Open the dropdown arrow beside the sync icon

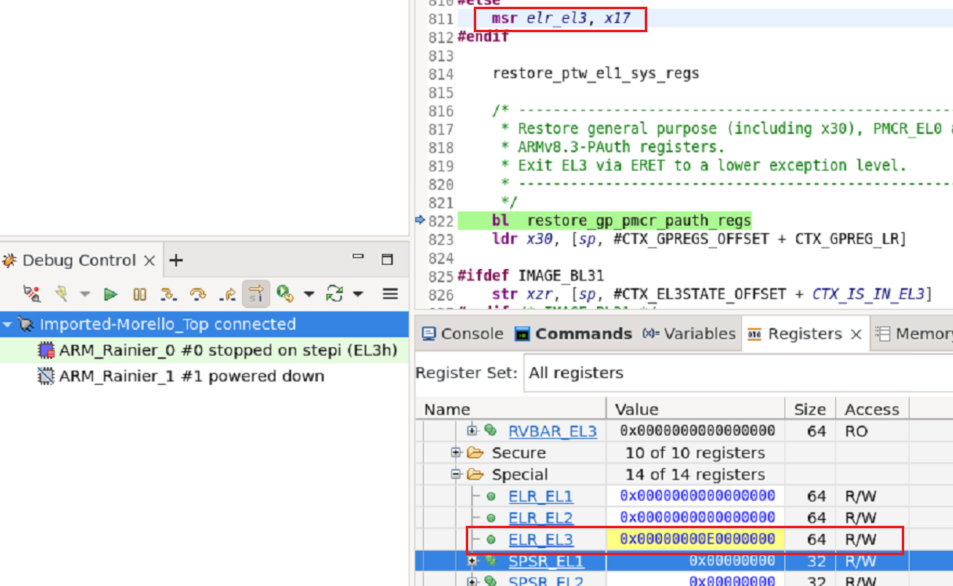click(x=357, y=294)
